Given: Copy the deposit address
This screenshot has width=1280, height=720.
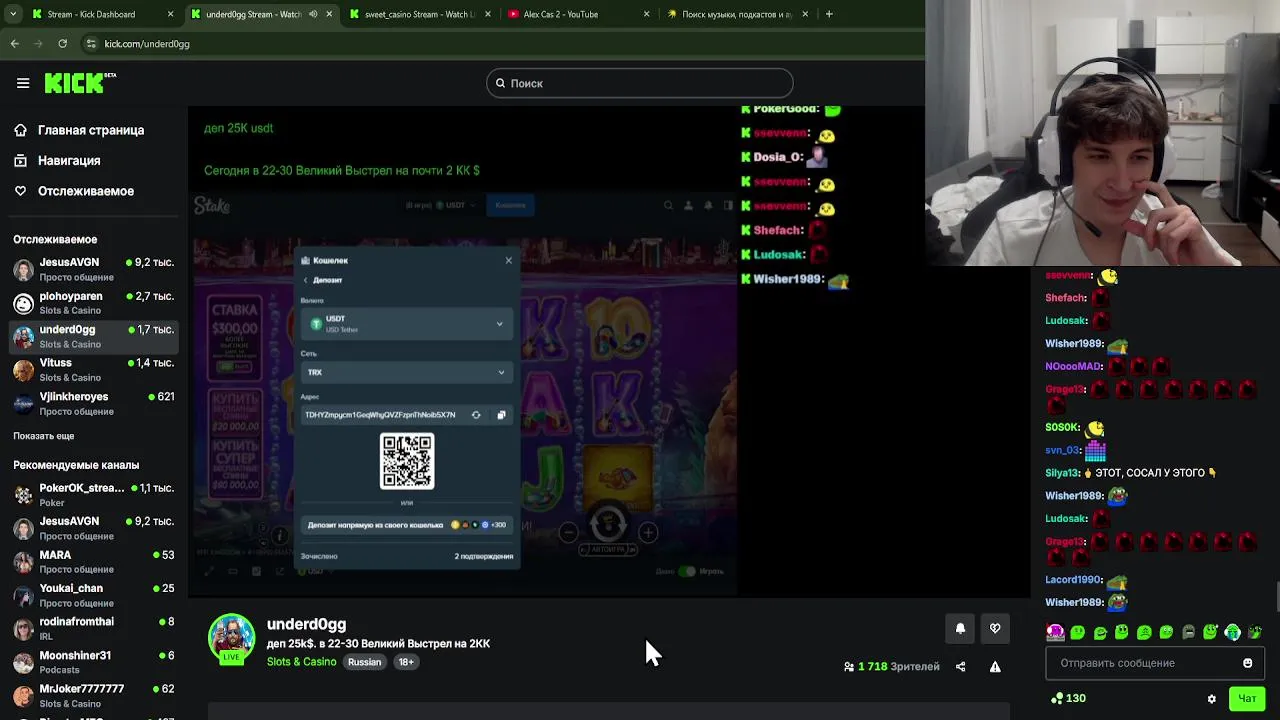Looking at the screenshot, I should (x=501, y=415).
